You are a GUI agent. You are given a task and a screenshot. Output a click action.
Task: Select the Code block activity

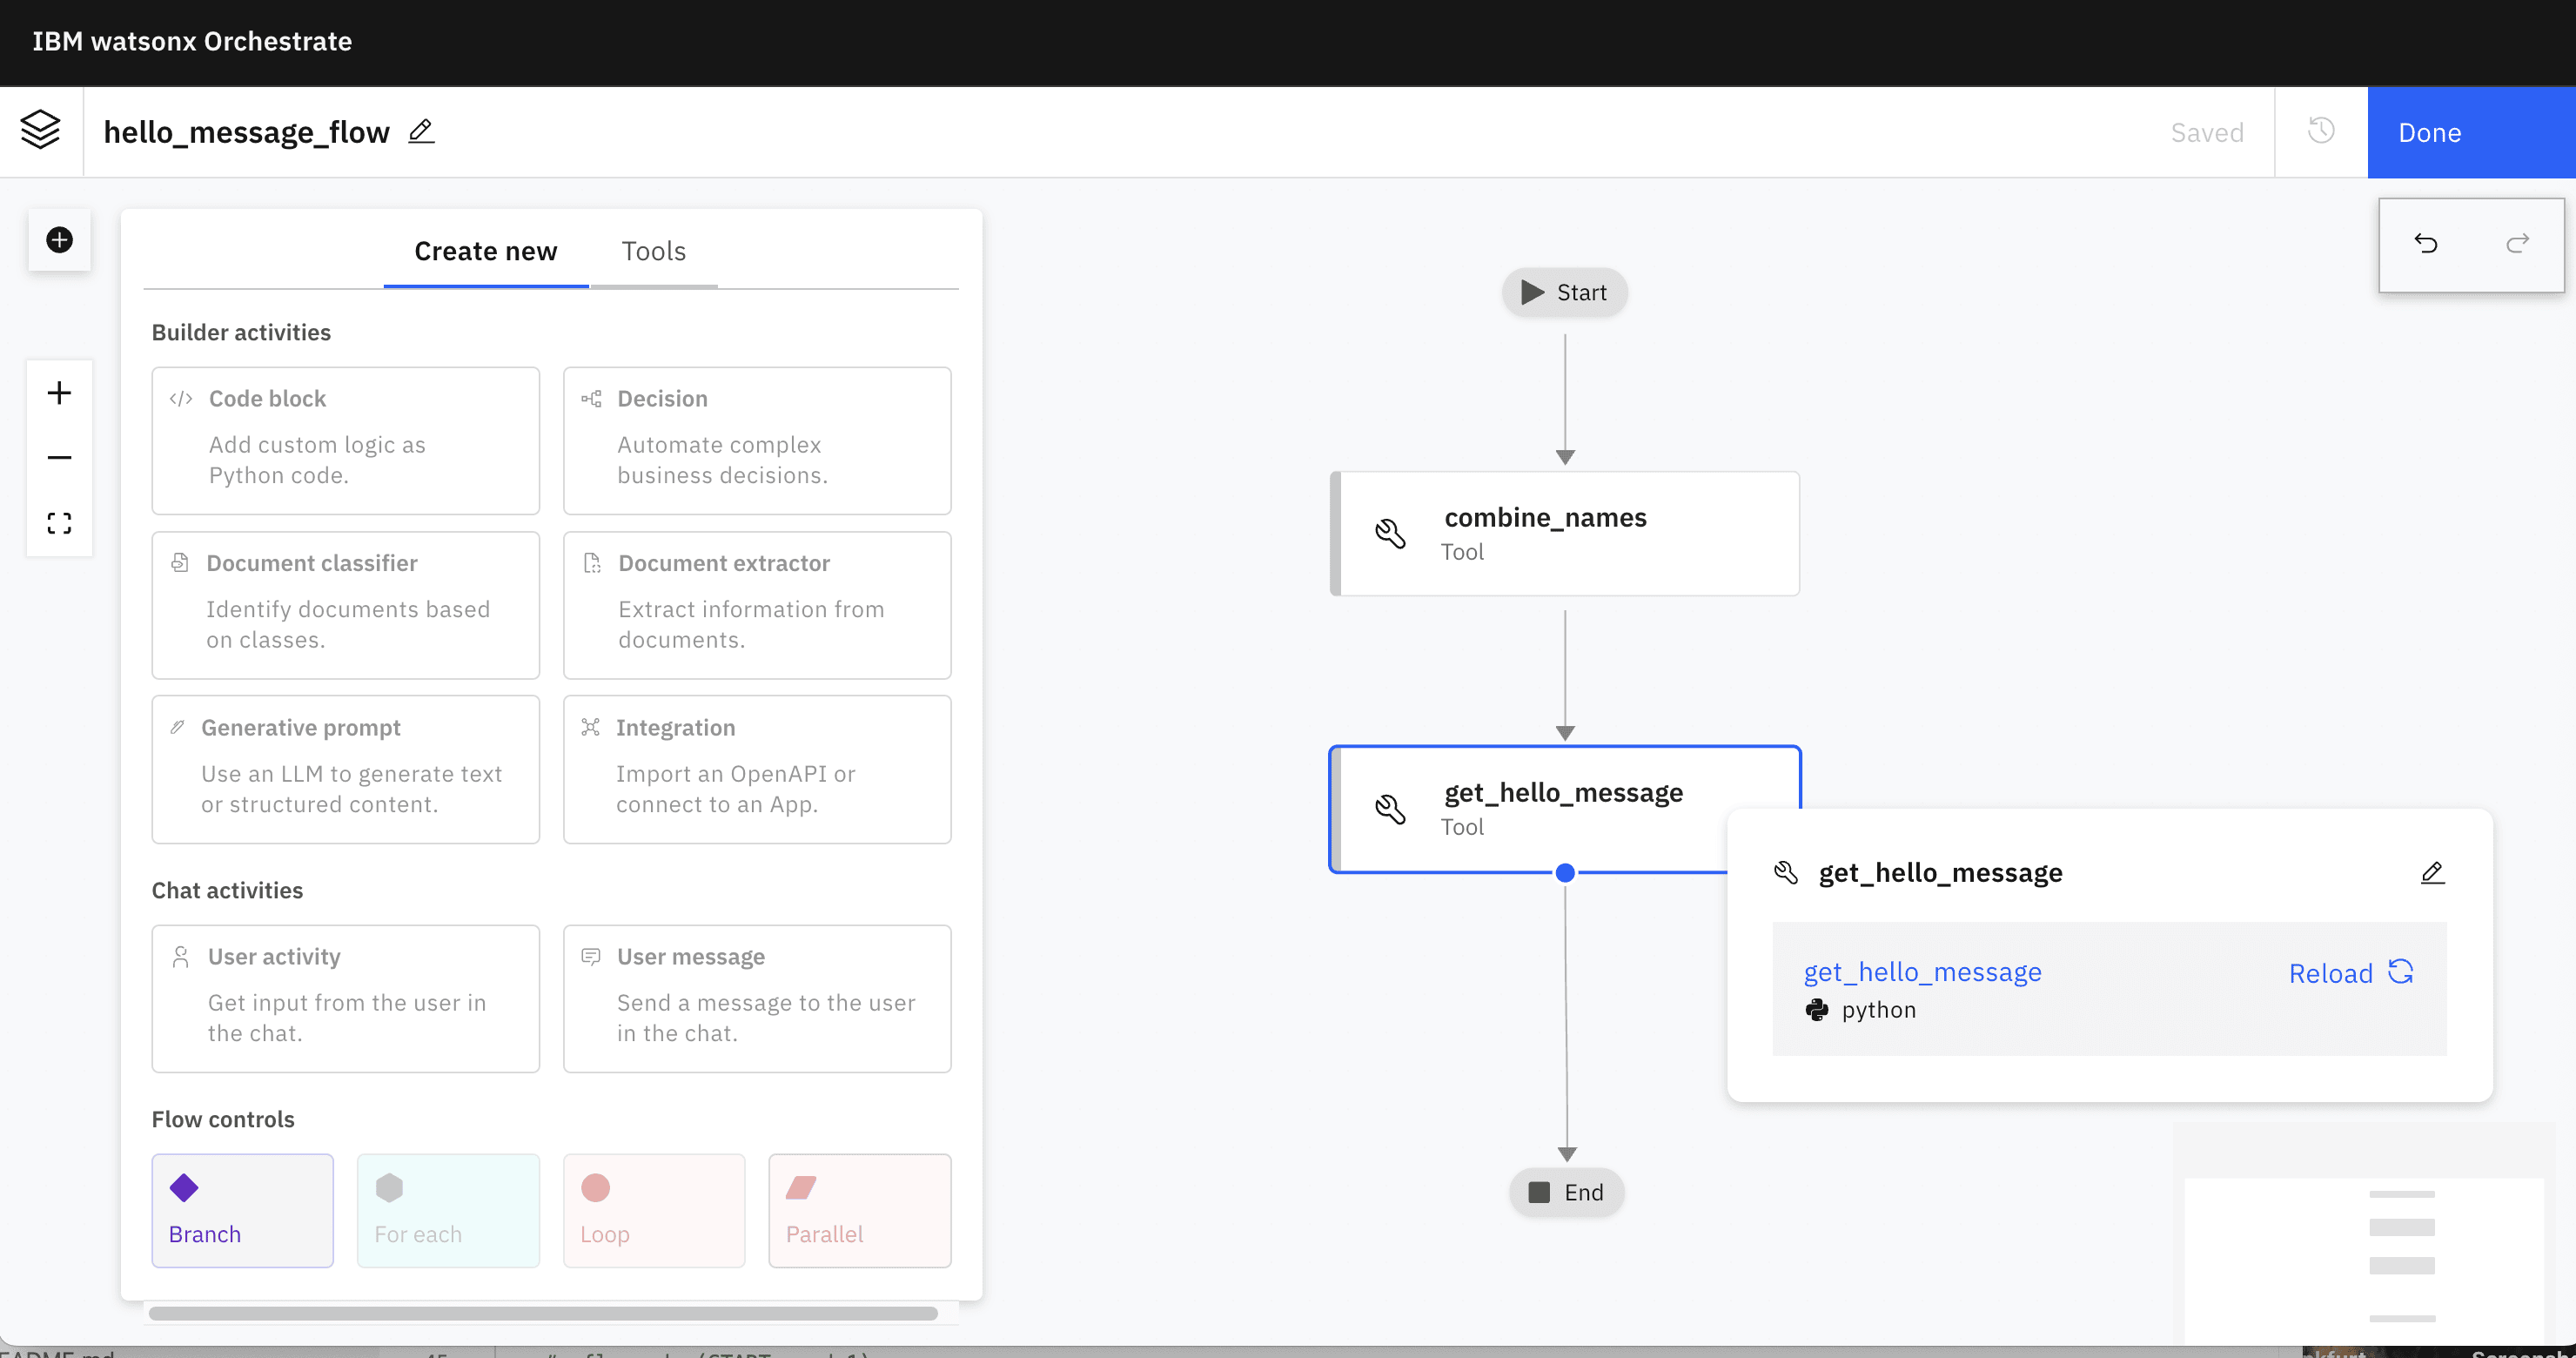(x=345, y=440)
